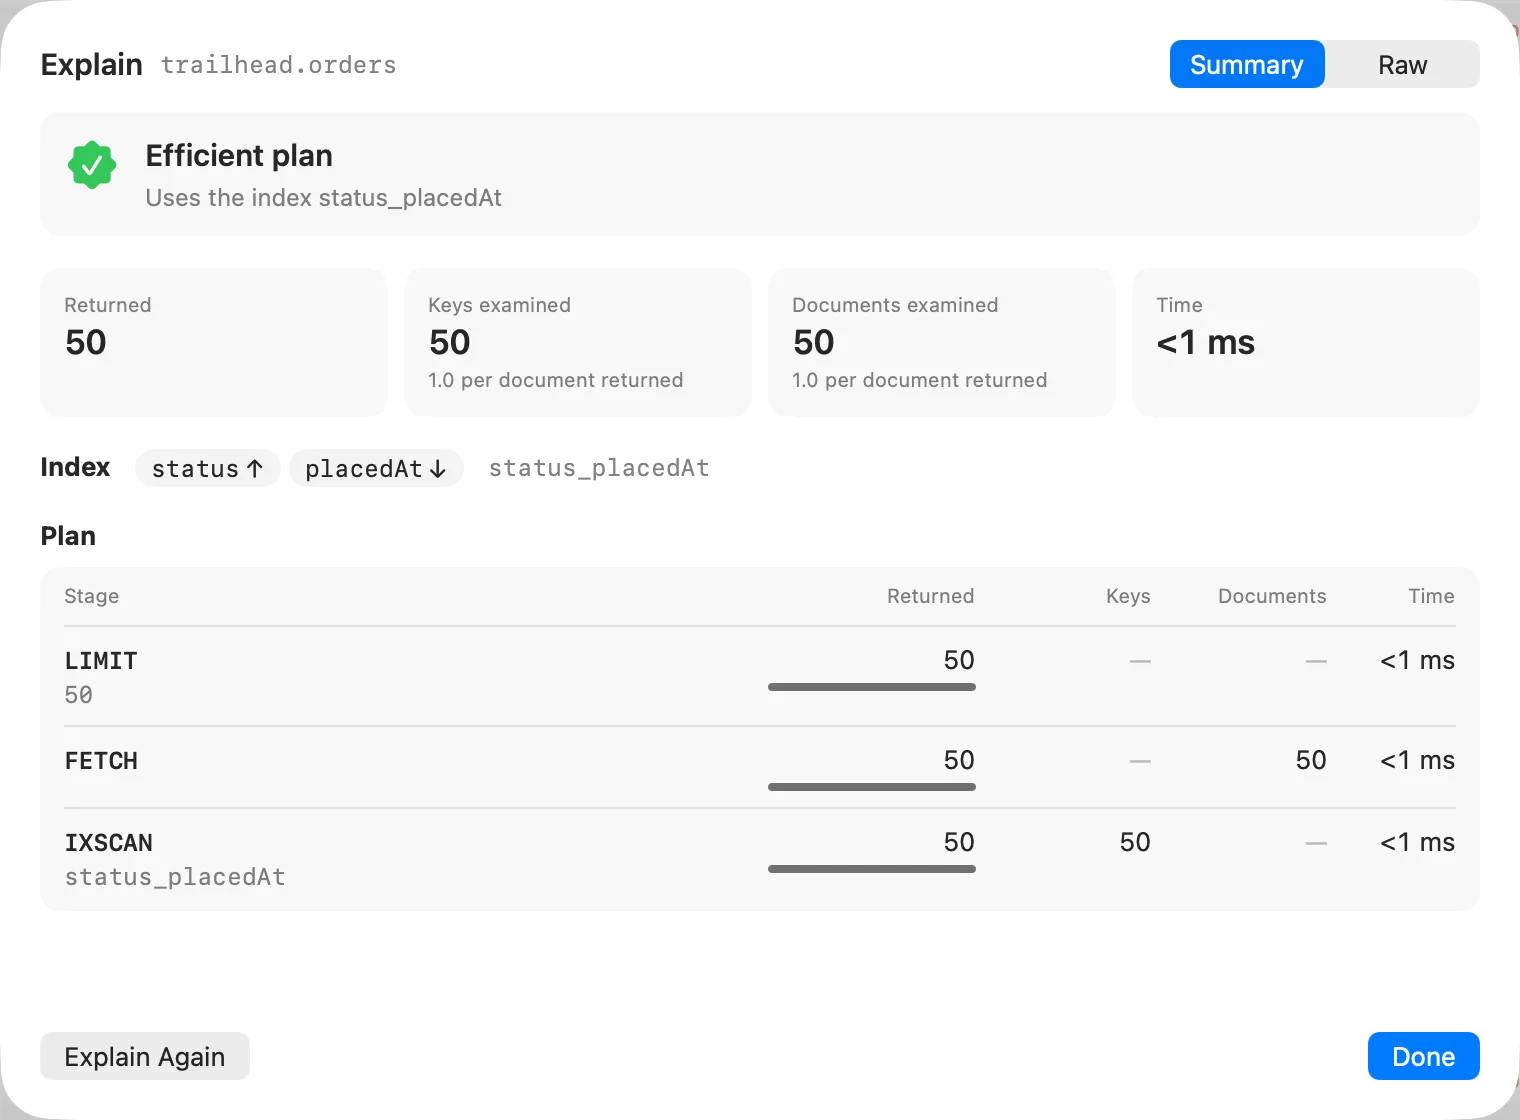Click the LIMIT stage name

(101, 661)
